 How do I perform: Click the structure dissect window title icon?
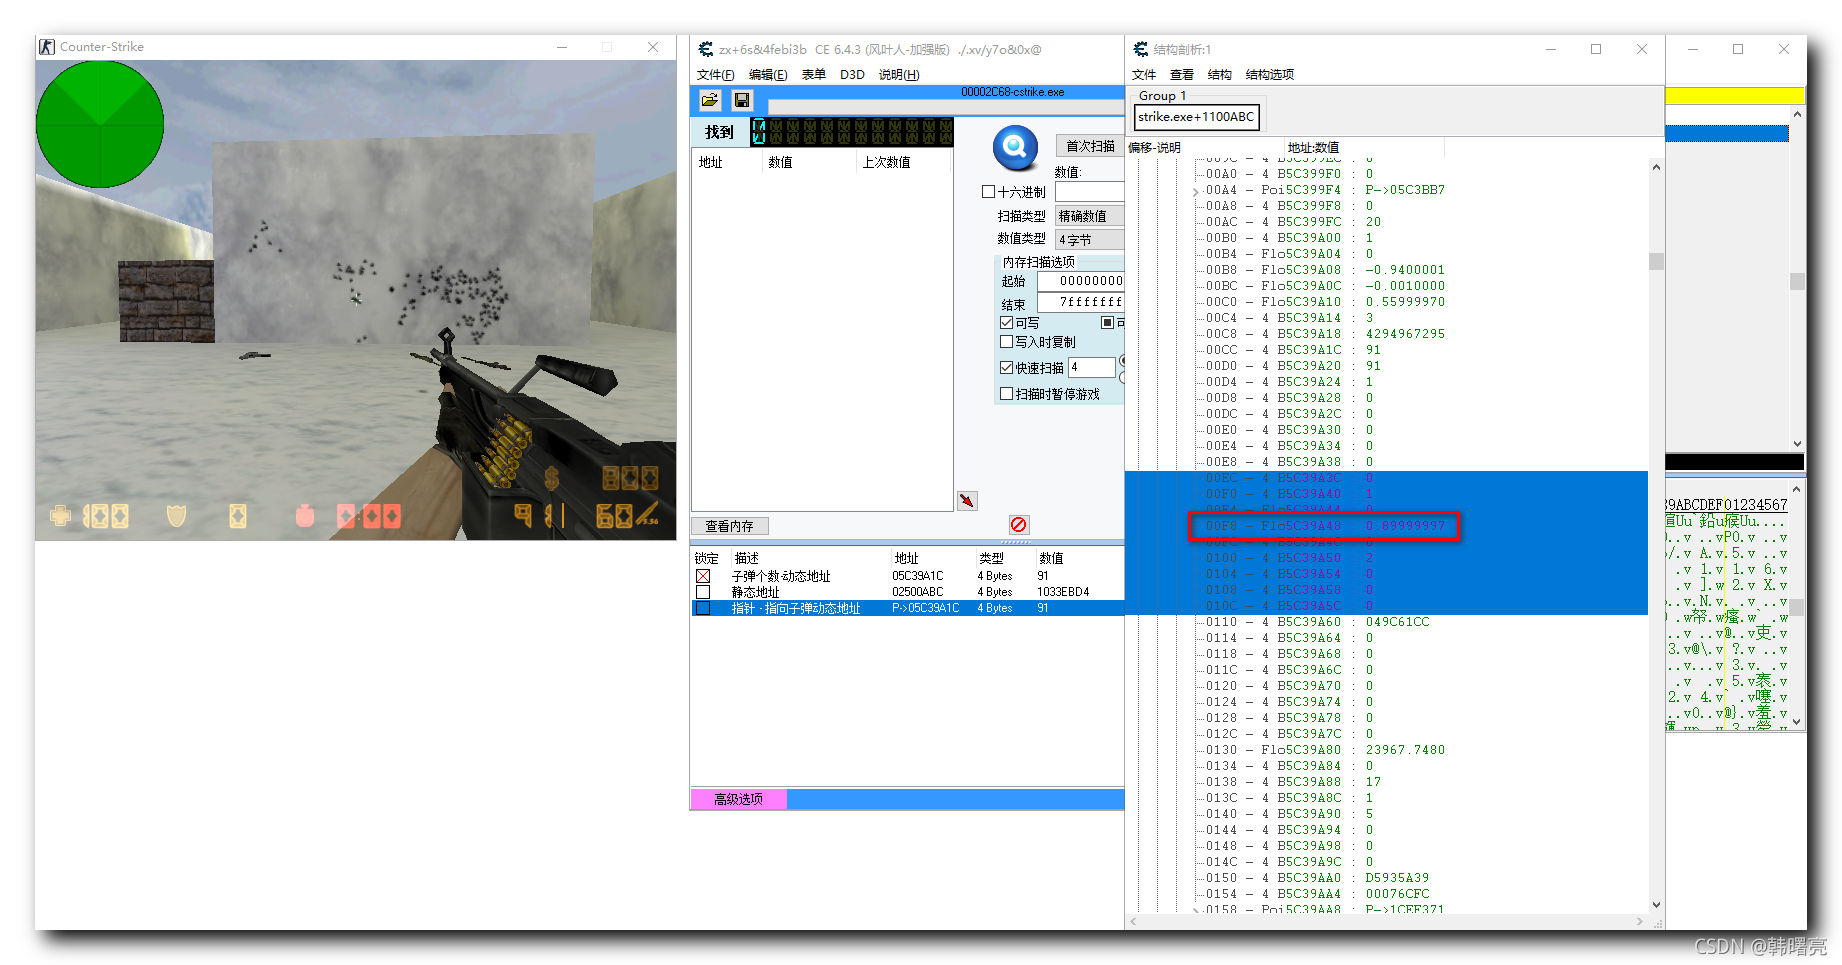pos(1141,49)
